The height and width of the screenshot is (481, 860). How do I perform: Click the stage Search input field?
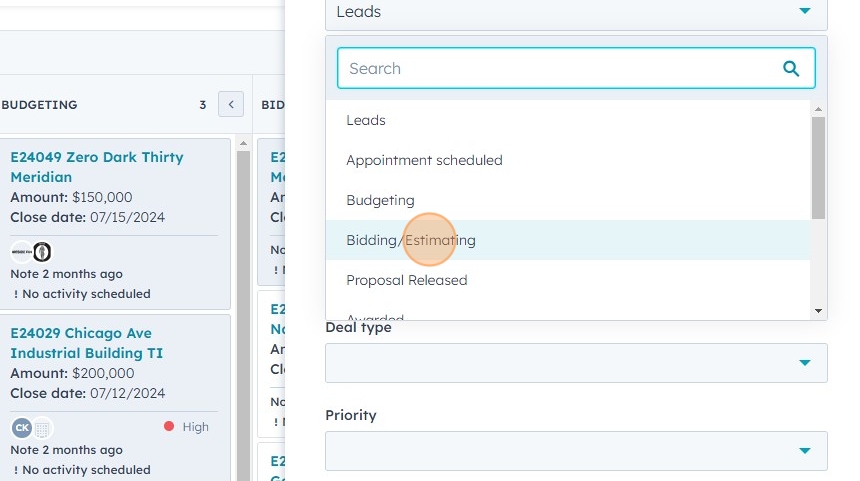click(560, 68)
